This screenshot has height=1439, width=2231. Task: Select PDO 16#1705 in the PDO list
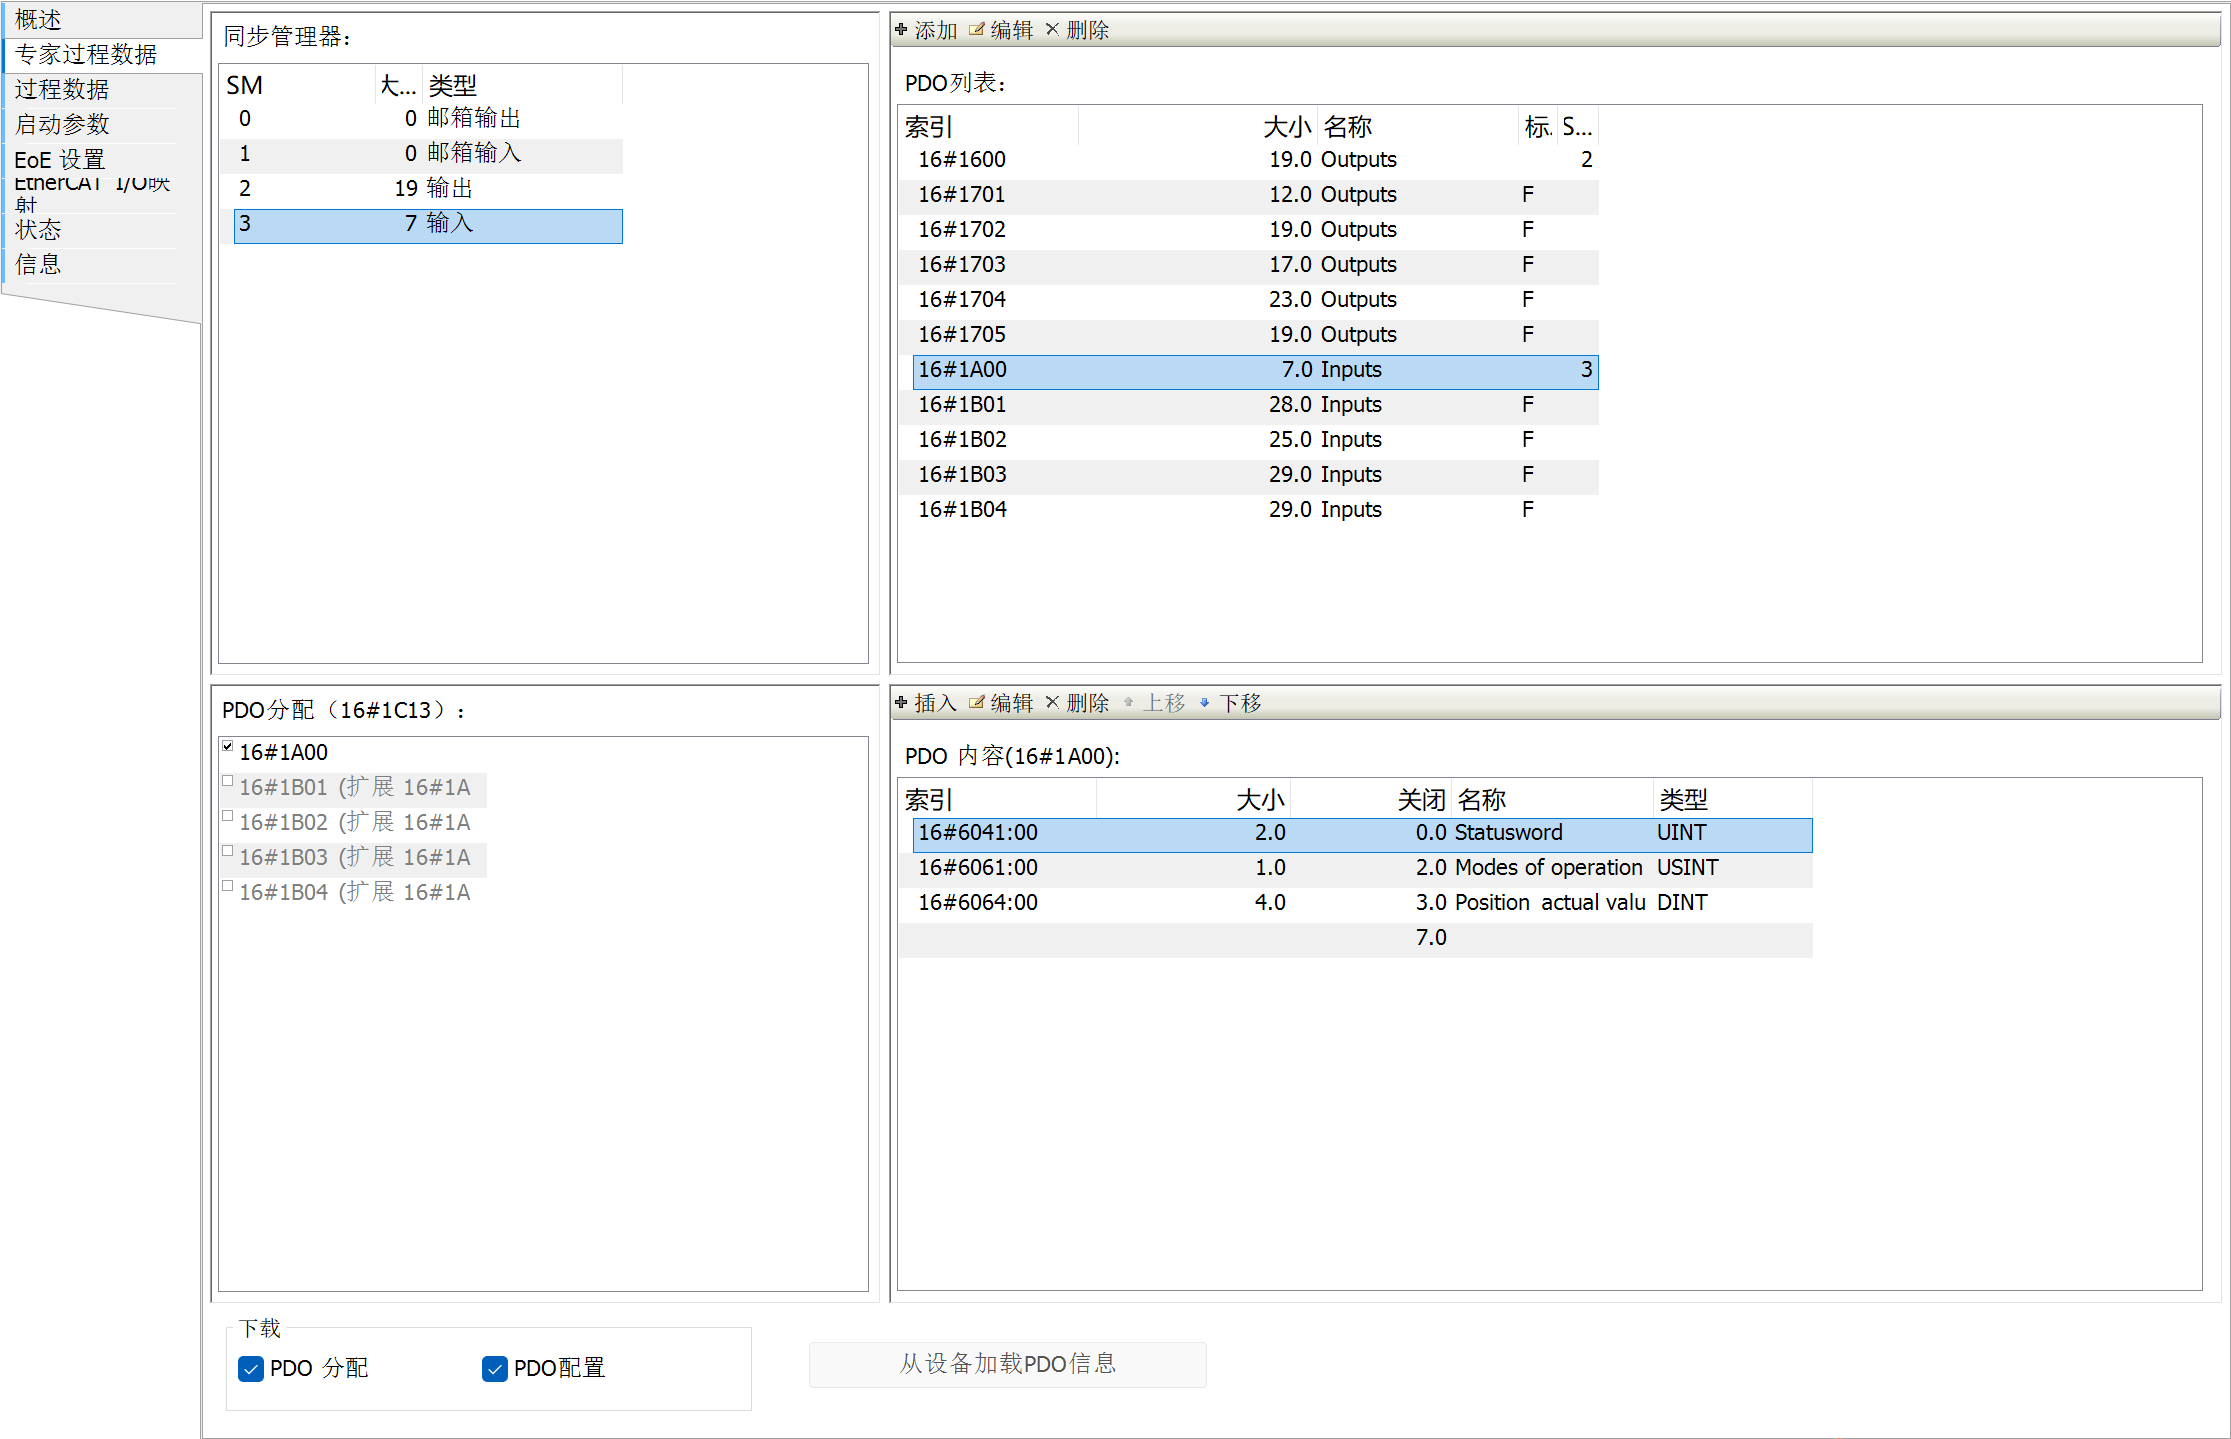(x=1255, y=335)
